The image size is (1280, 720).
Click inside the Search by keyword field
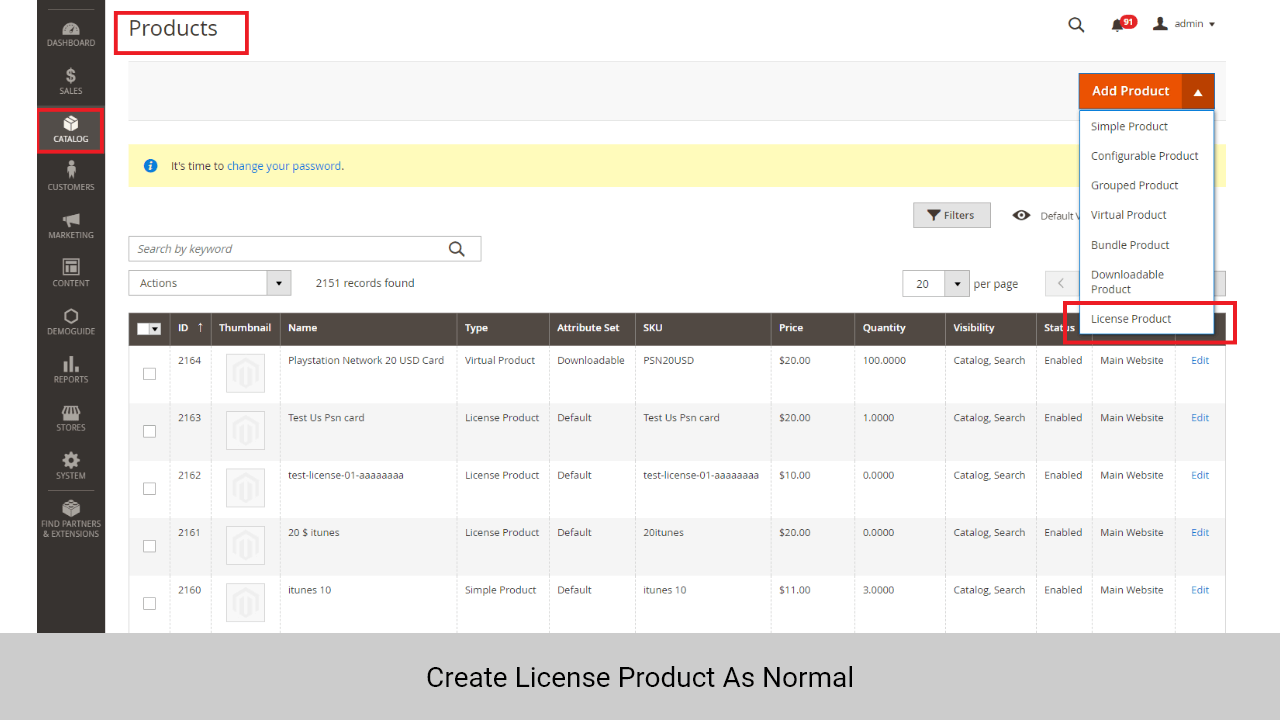click(x=290, y=248)
